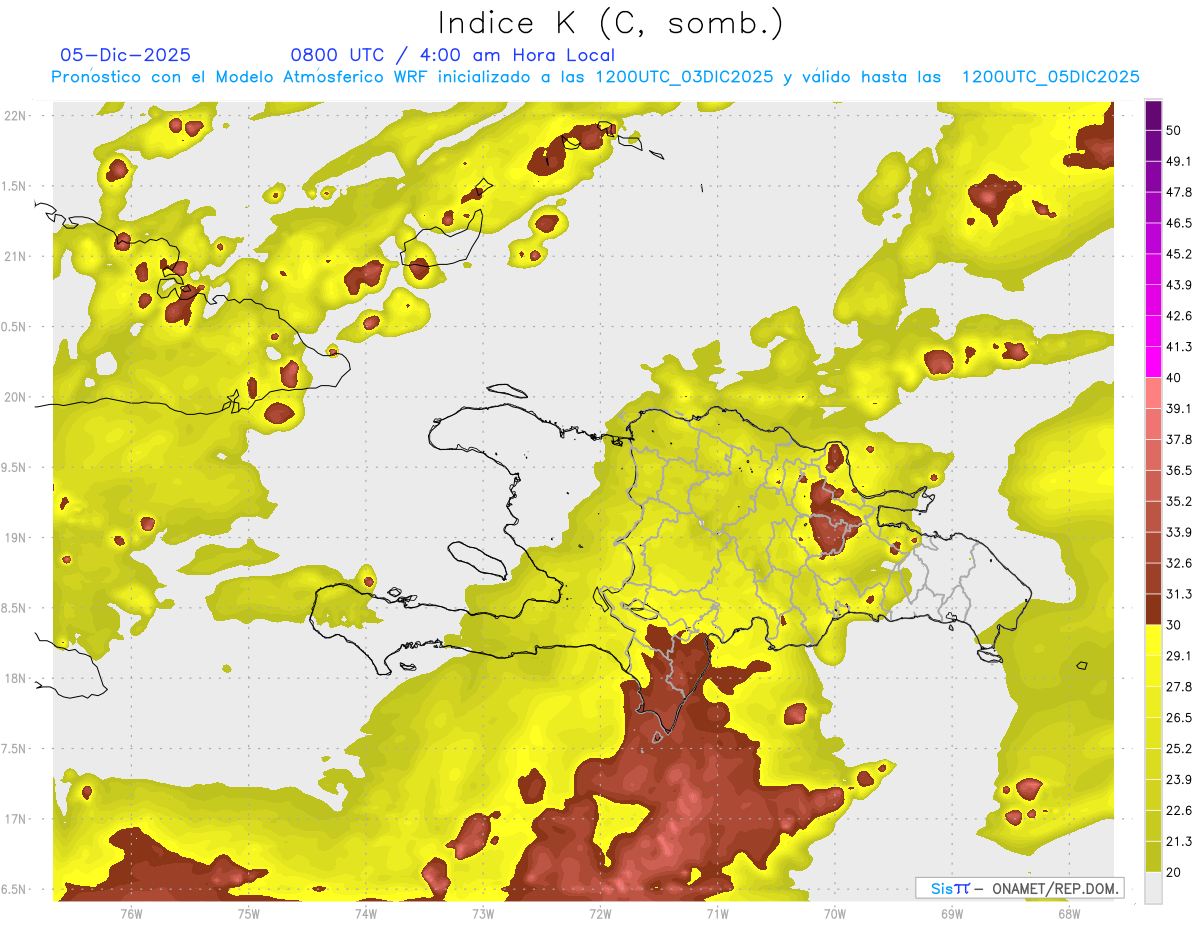Click the olive colorbar segment between 20 and 21.3
1200x927 pixels.
[1153, 856]
